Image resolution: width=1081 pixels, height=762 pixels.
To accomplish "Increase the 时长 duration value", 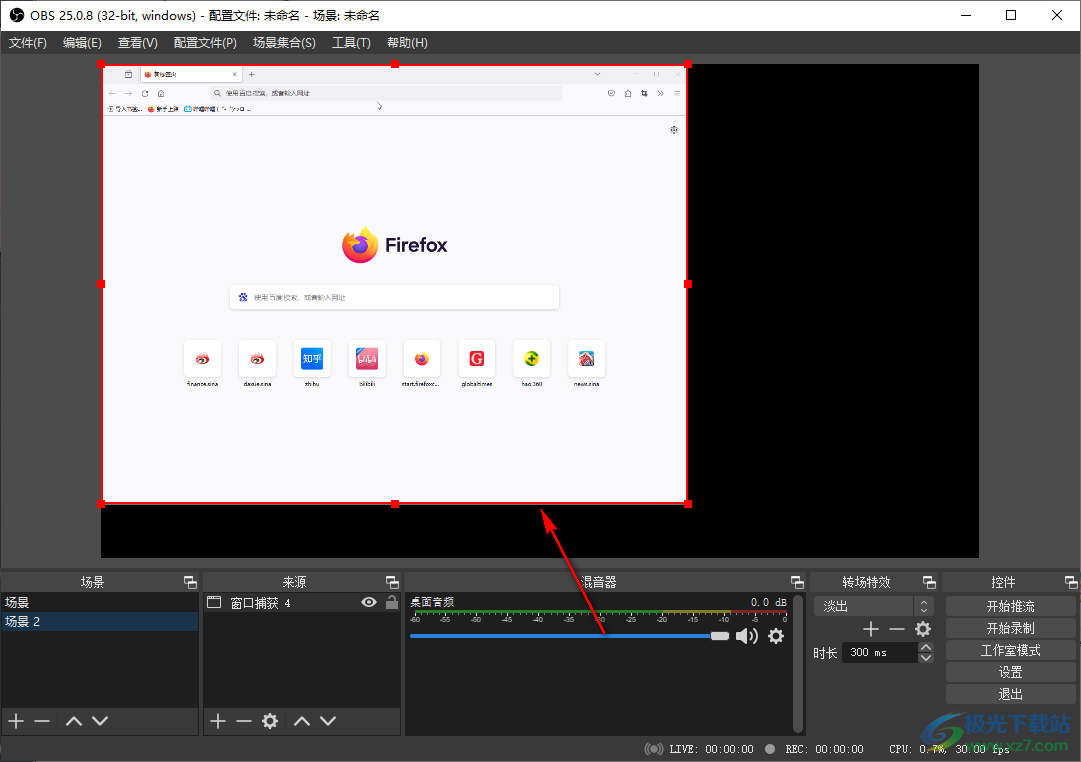I will click(x=927, y=648).
